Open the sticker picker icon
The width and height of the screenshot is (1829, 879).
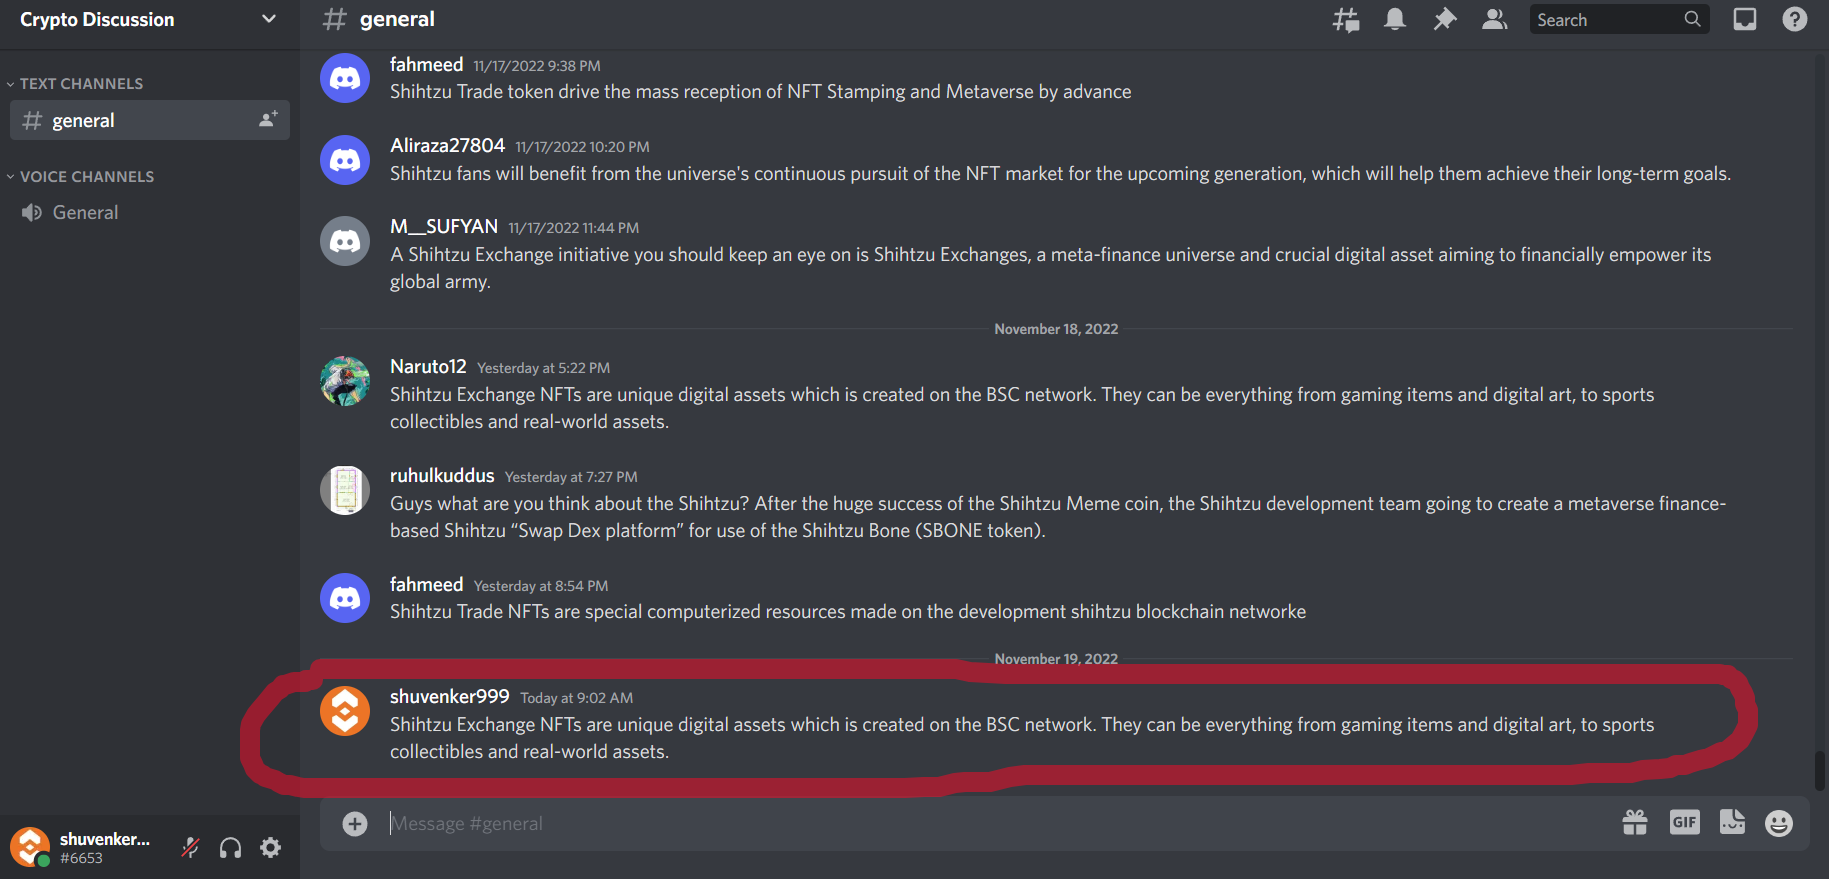1733,823
